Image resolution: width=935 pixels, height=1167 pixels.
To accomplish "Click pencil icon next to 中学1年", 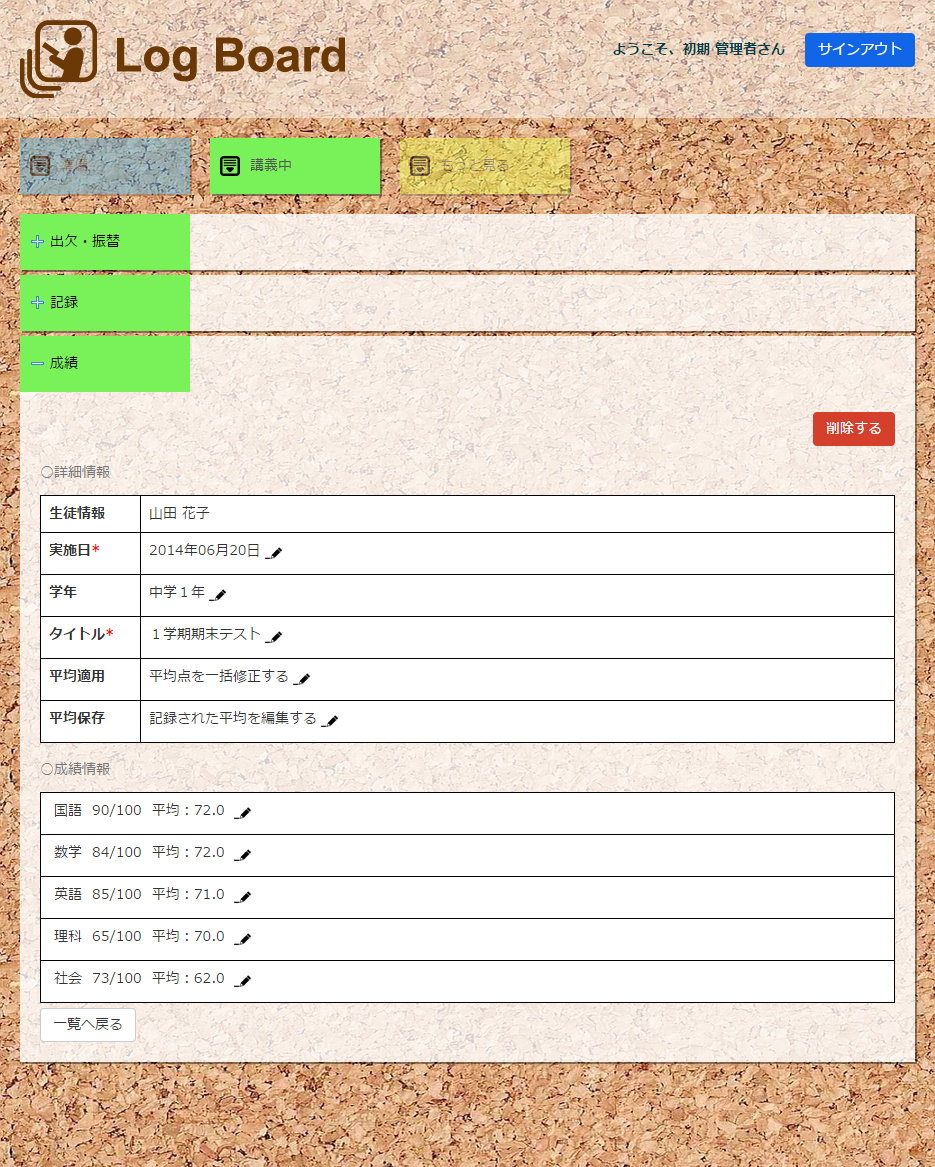I will [219, 595].
